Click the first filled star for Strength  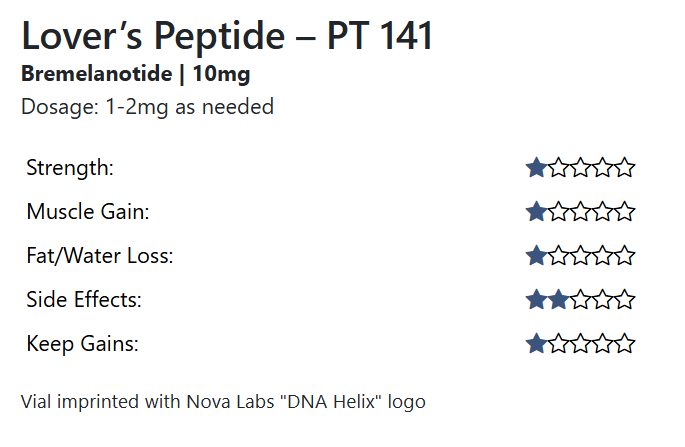tap(537, 168)
